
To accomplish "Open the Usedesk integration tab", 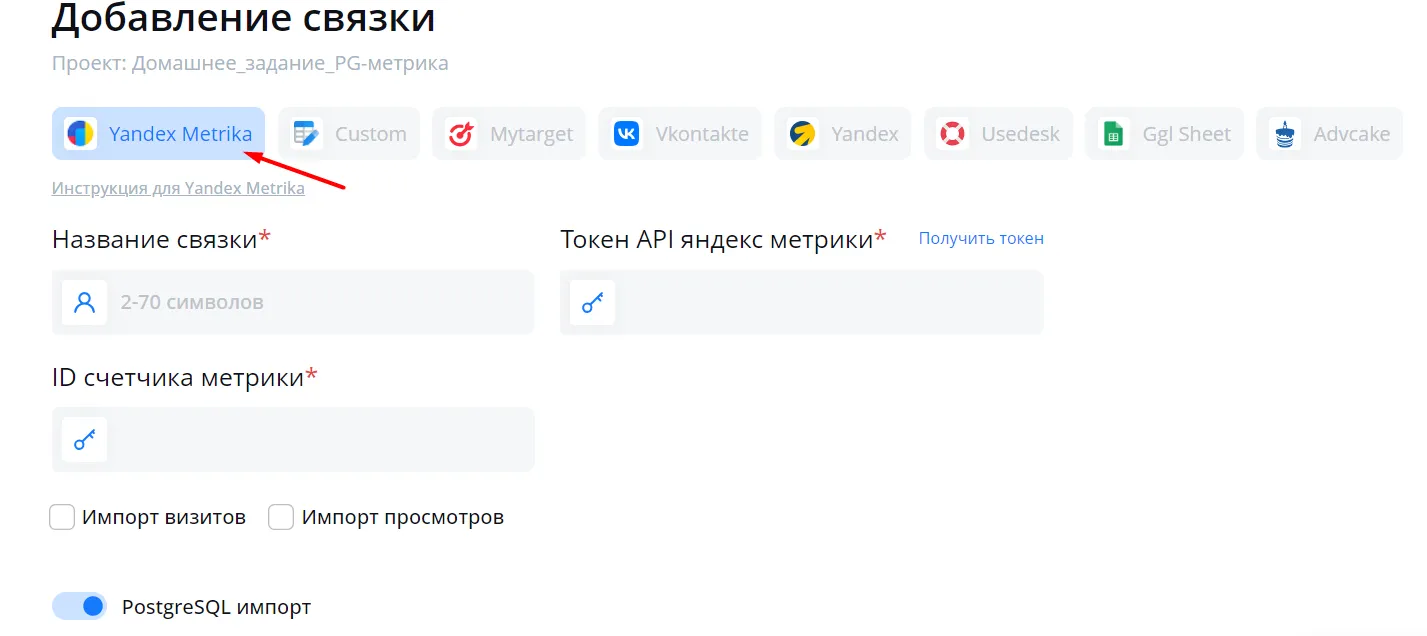I will coord(998,133).
